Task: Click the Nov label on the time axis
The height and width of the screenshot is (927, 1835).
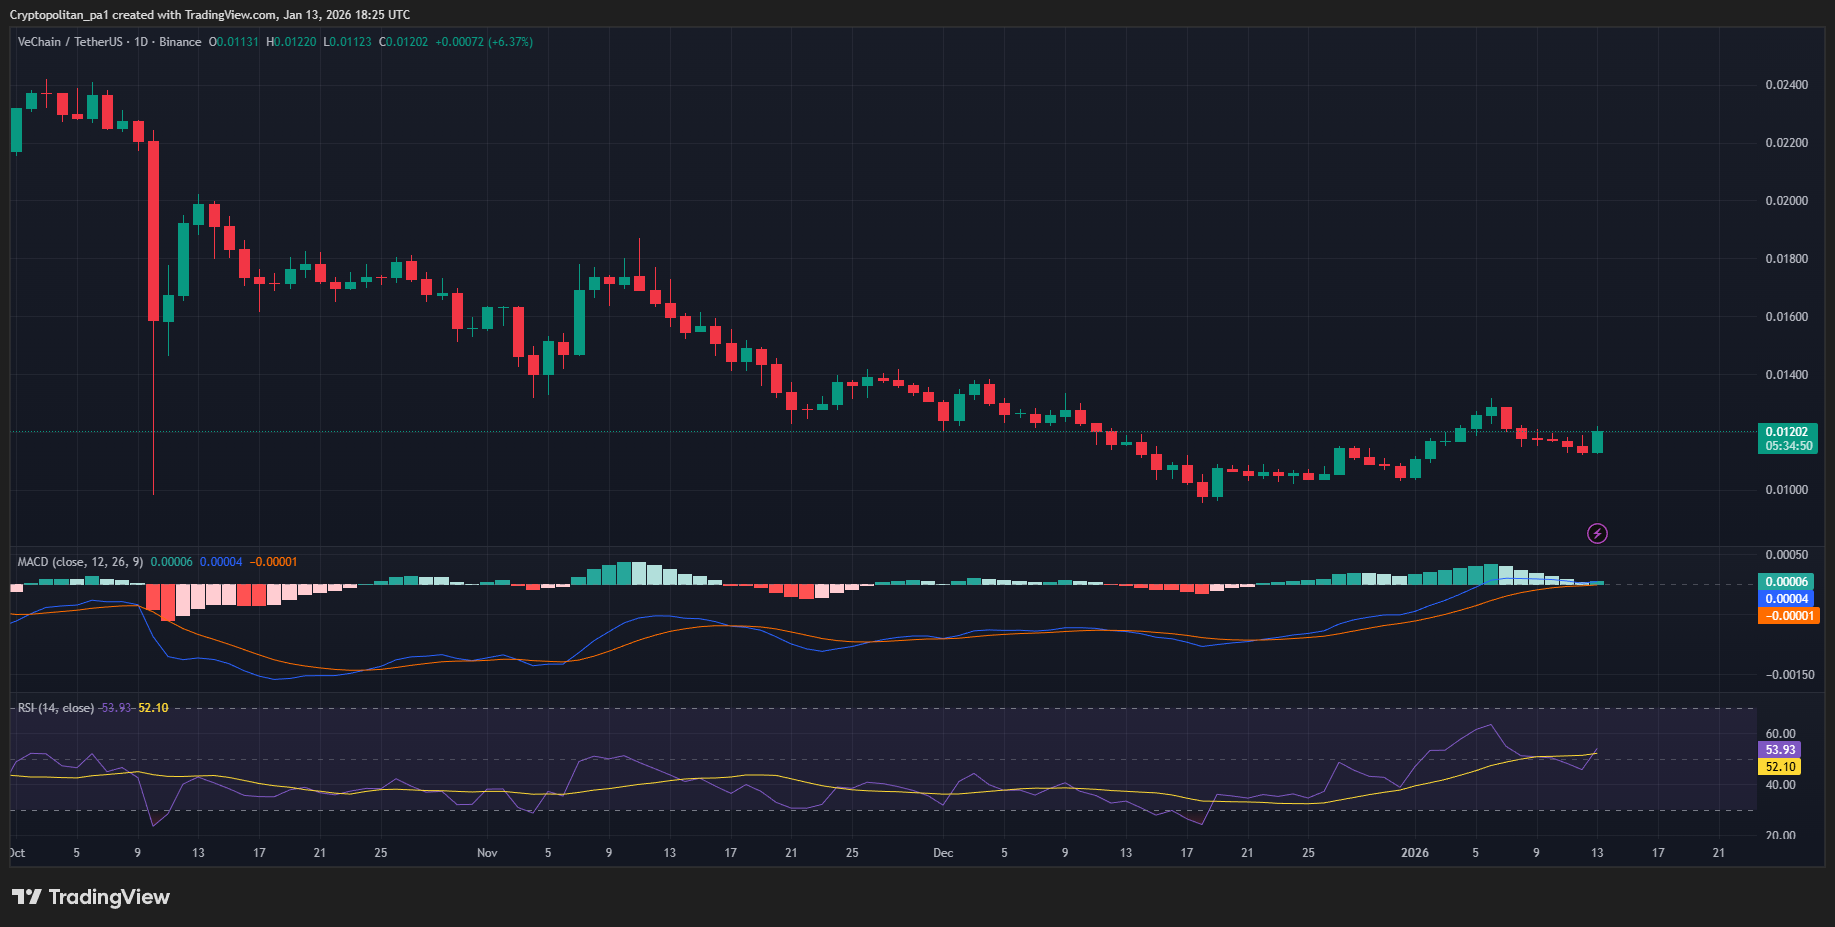Action: click(487, 853)
